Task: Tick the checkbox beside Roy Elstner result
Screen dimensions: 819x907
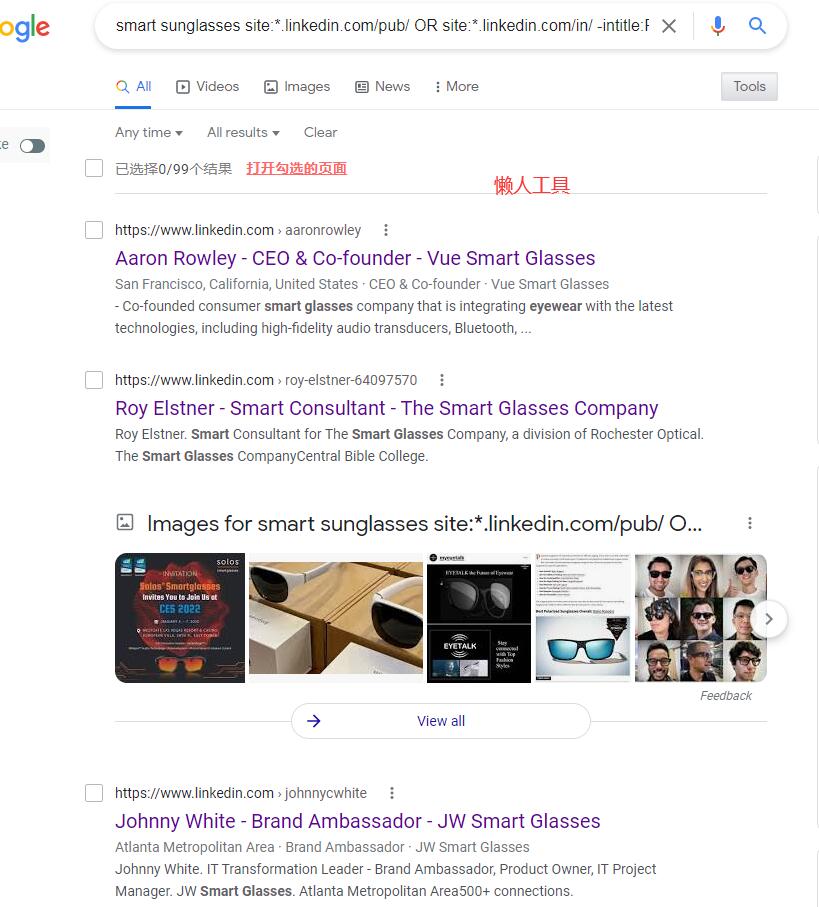Action: tap(94, 380)
